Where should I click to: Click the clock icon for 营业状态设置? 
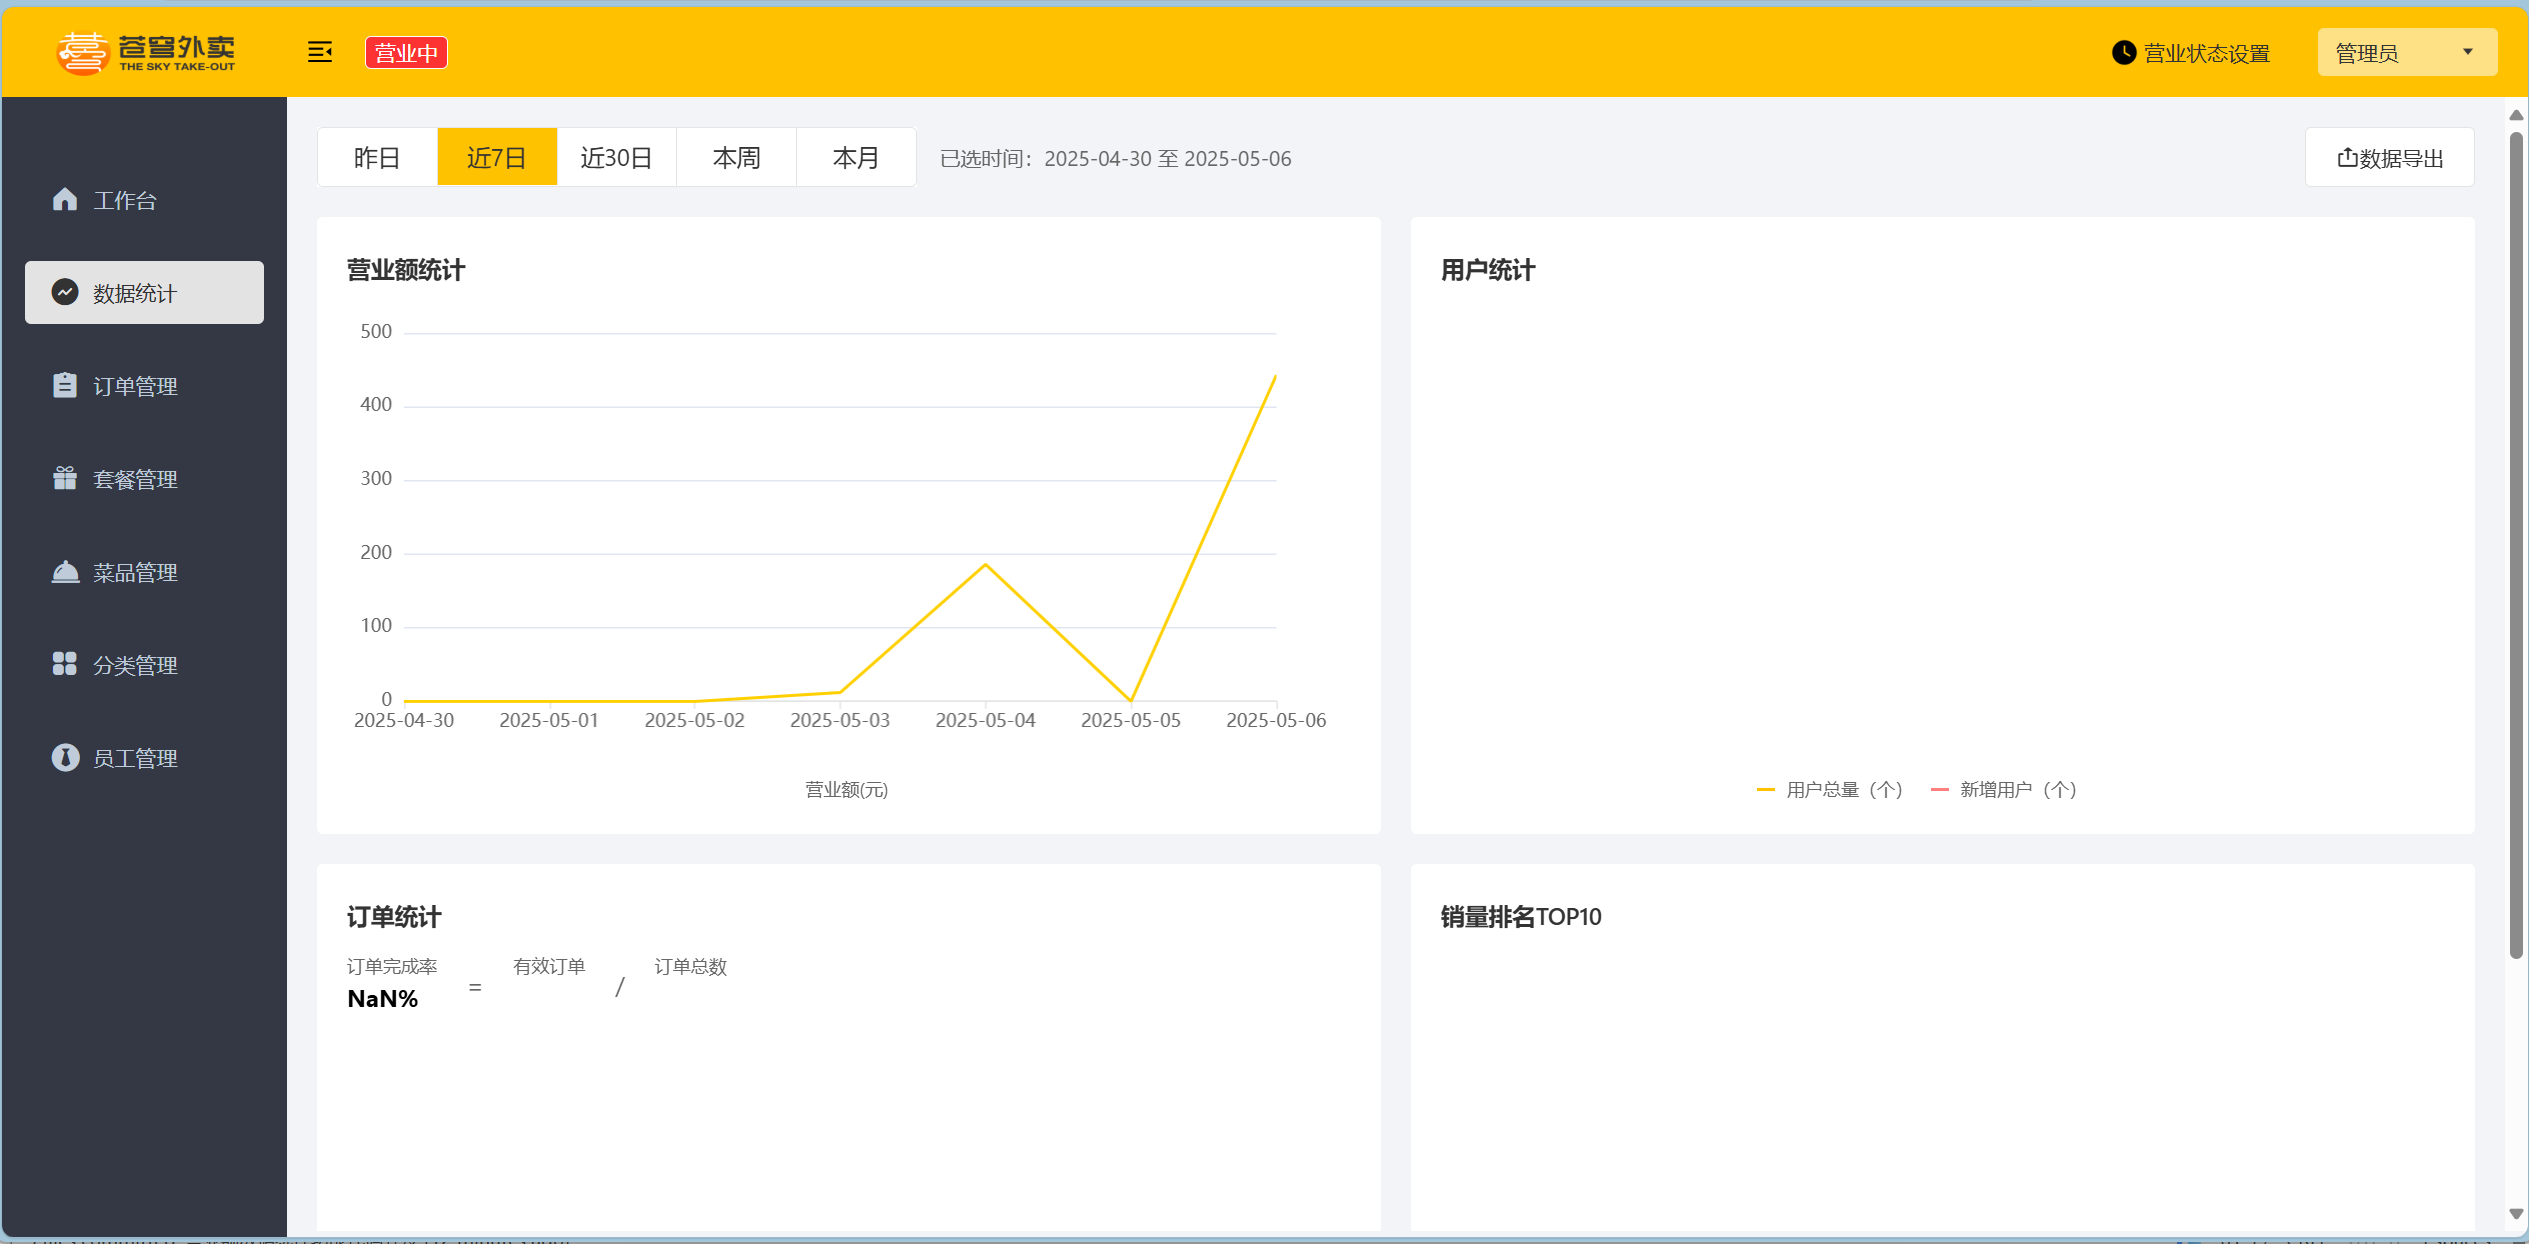pyautogui.click(x=2123, y=53)
